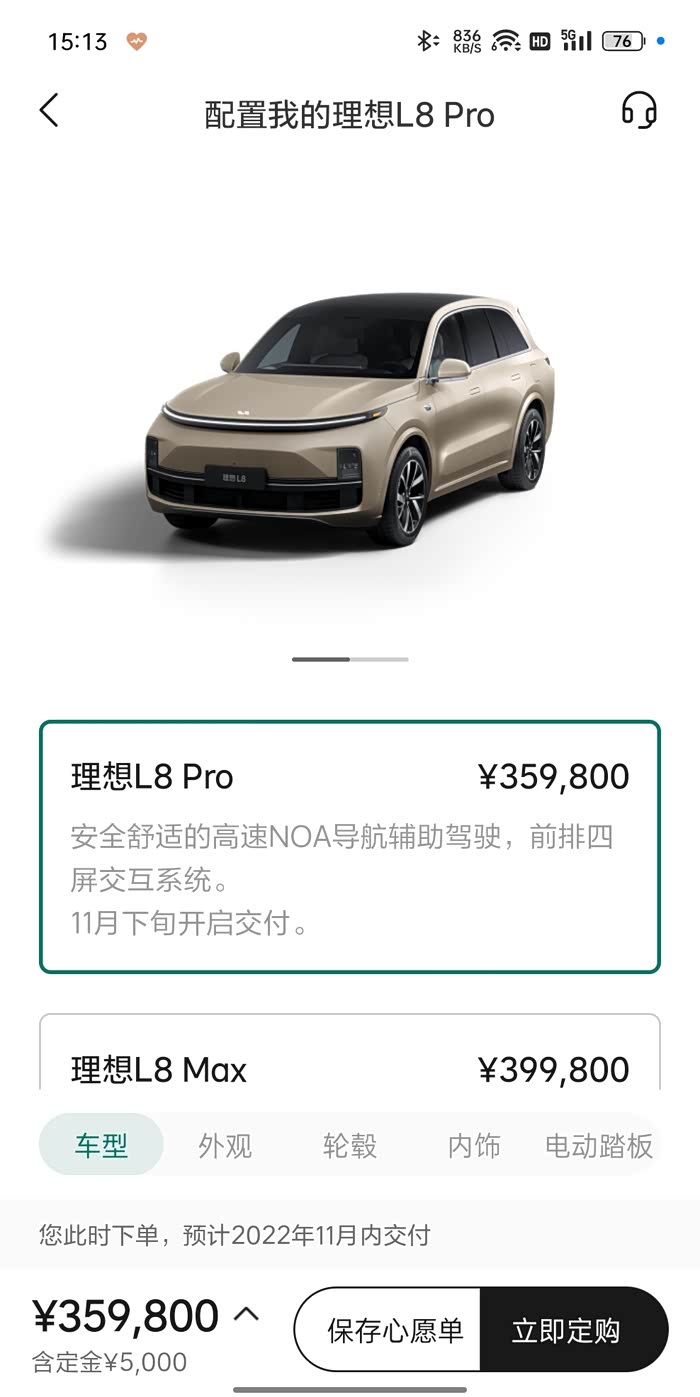Tap the HD call indicator icon

click(540, 42)
